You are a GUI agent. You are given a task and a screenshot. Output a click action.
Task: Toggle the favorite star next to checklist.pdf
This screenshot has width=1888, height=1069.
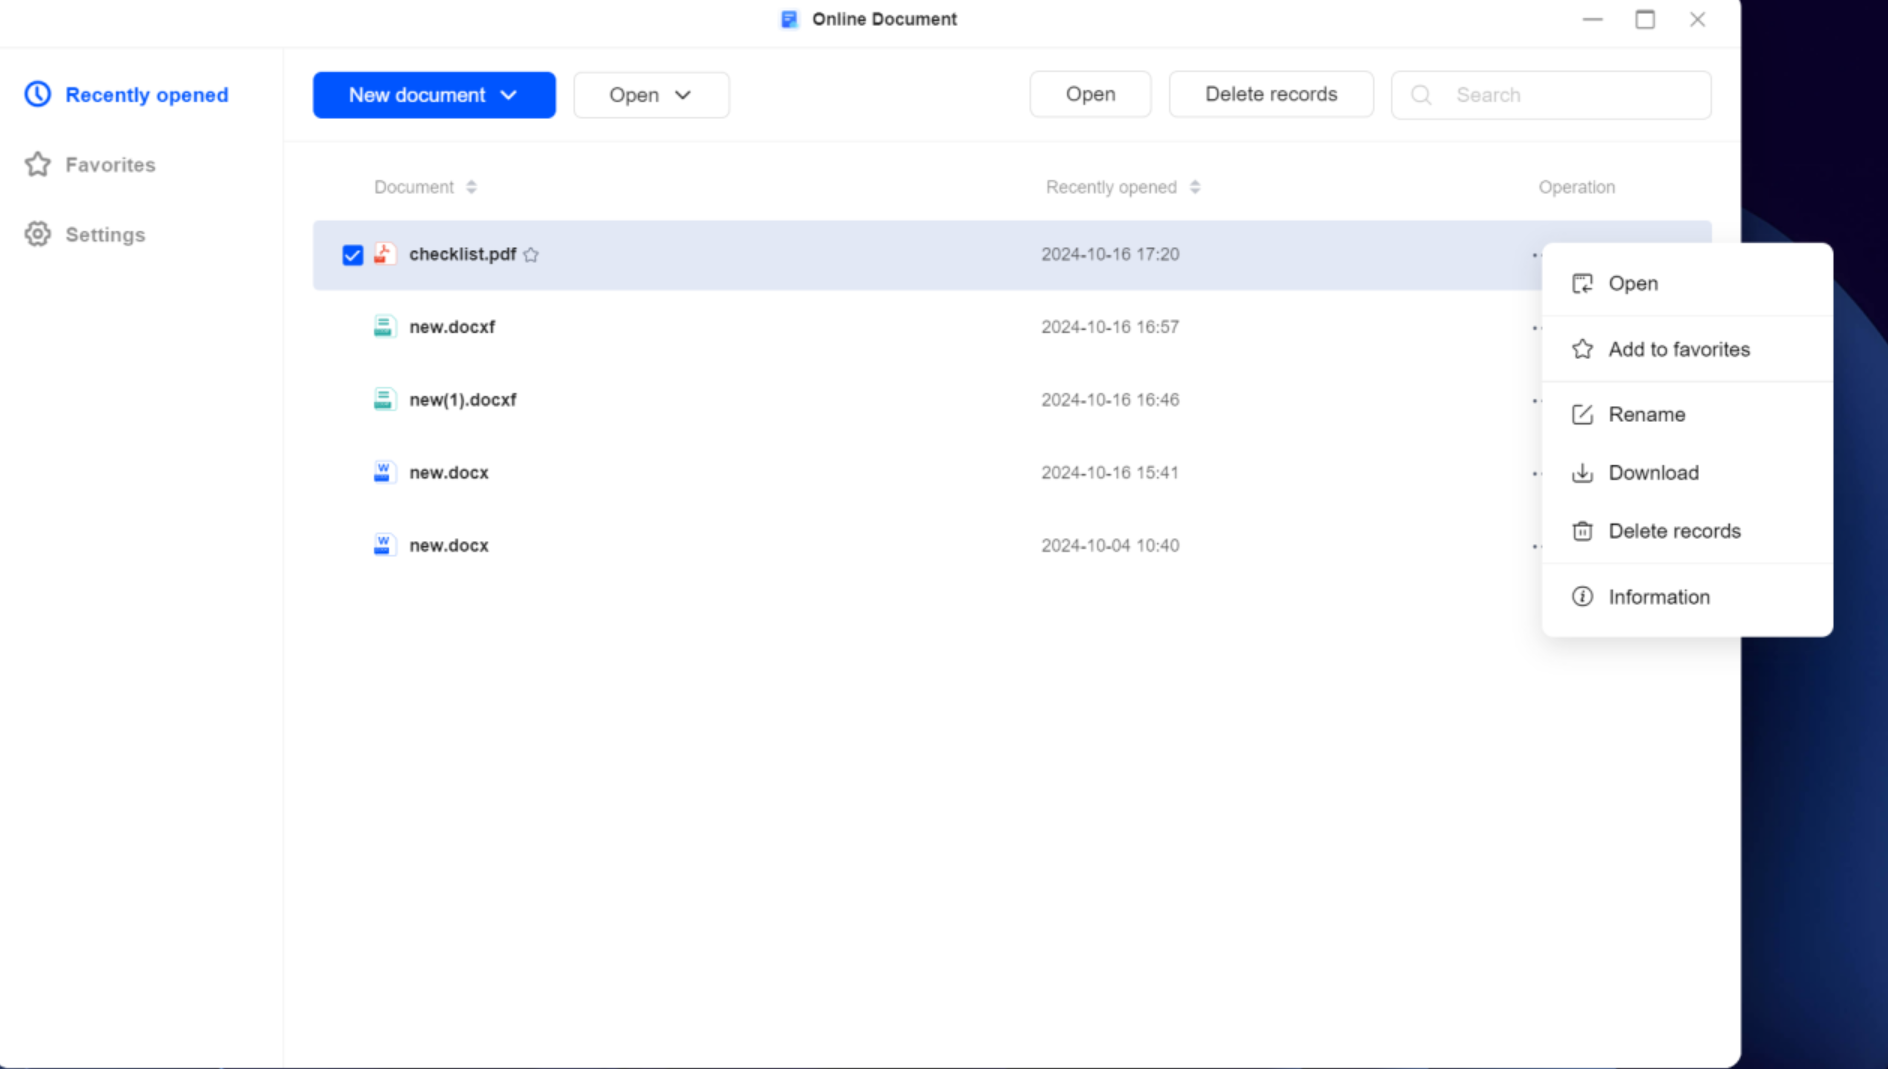point(531,255)
